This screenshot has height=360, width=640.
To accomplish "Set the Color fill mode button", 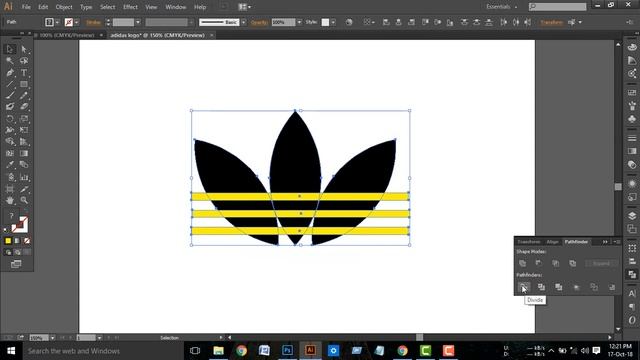I will pyautogui.click(x=8, y=241).
